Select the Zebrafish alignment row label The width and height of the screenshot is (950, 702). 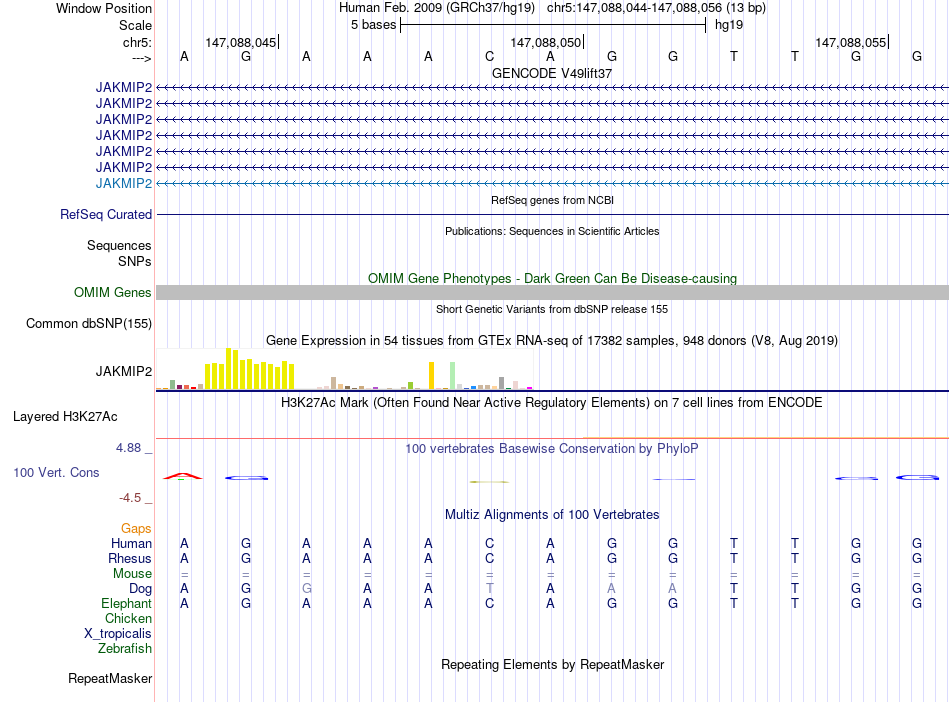pyautogui.click(x=124, y=649)
